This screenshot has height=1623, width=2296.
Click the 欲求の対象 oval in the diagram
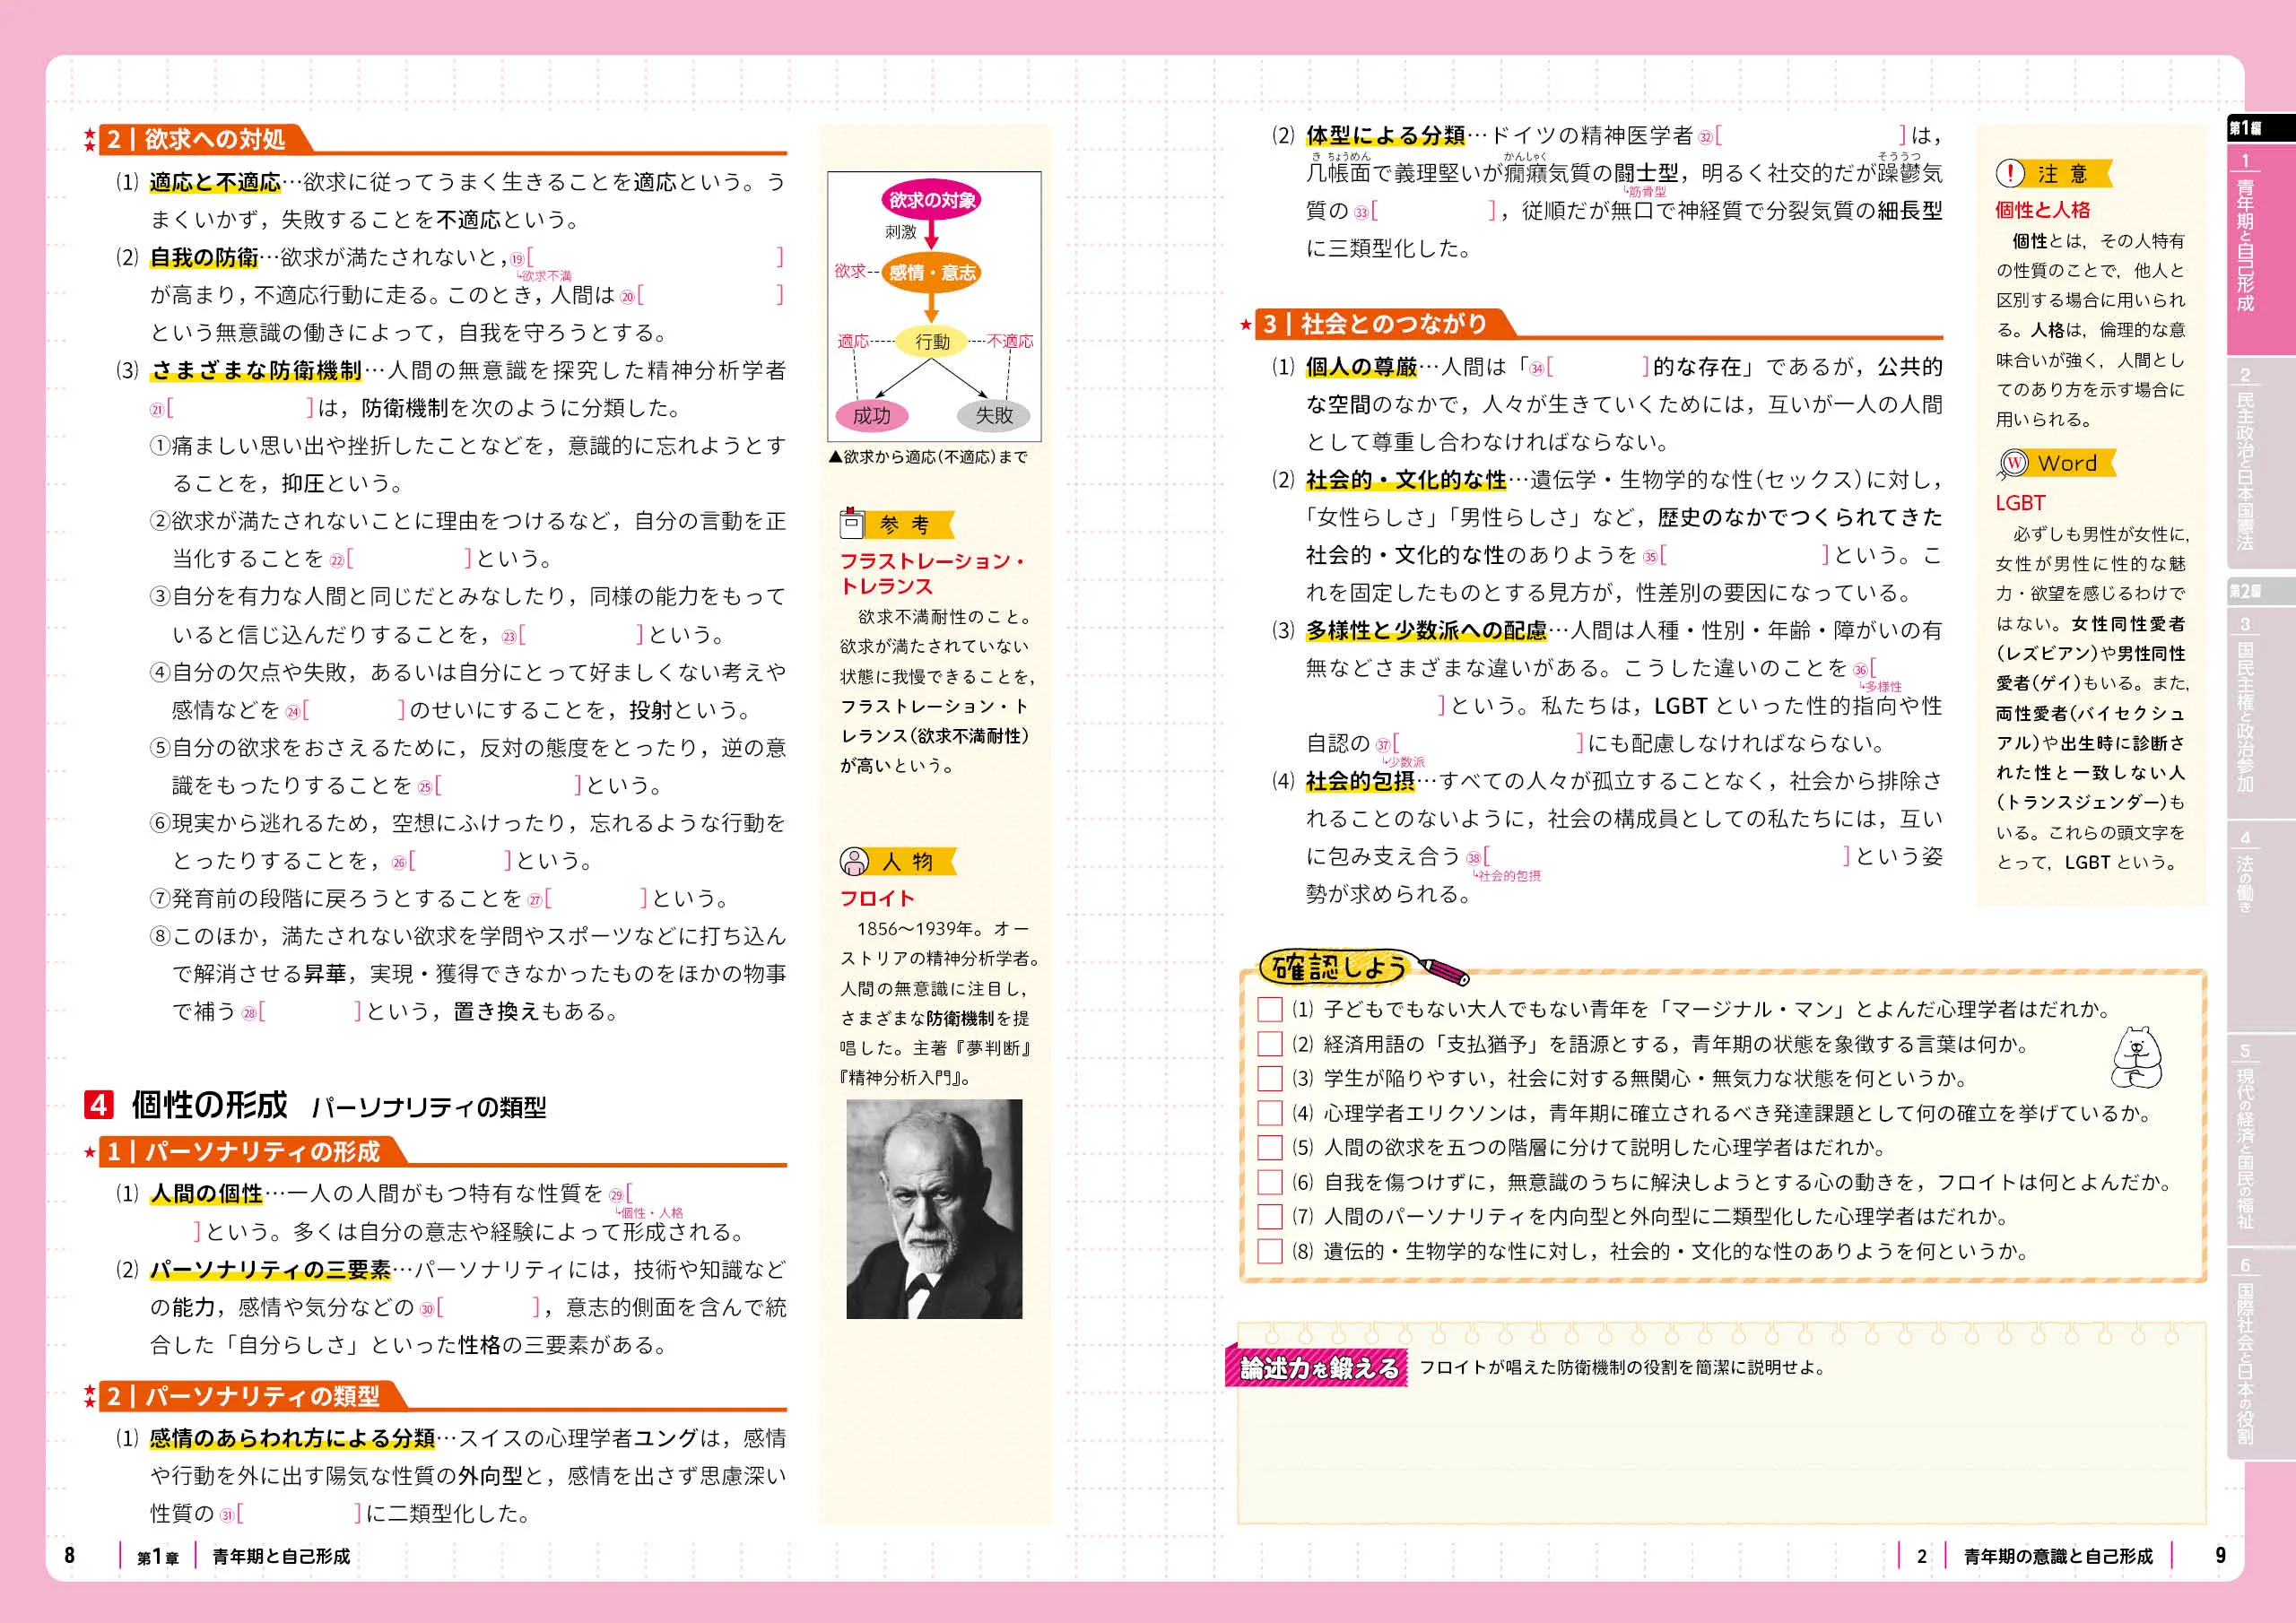931,200
